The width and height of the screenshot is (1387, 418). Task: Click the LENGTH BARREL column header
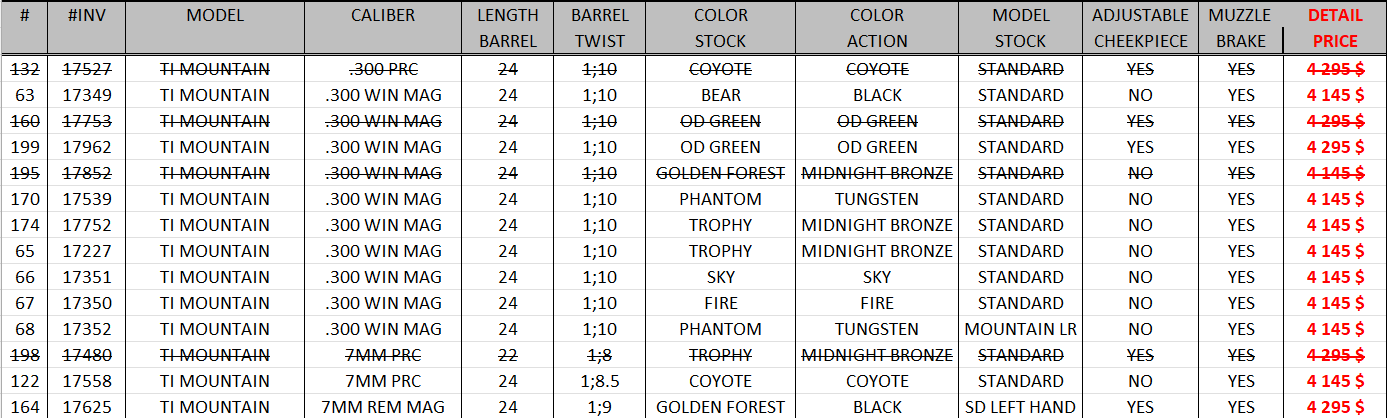point(508,28)
